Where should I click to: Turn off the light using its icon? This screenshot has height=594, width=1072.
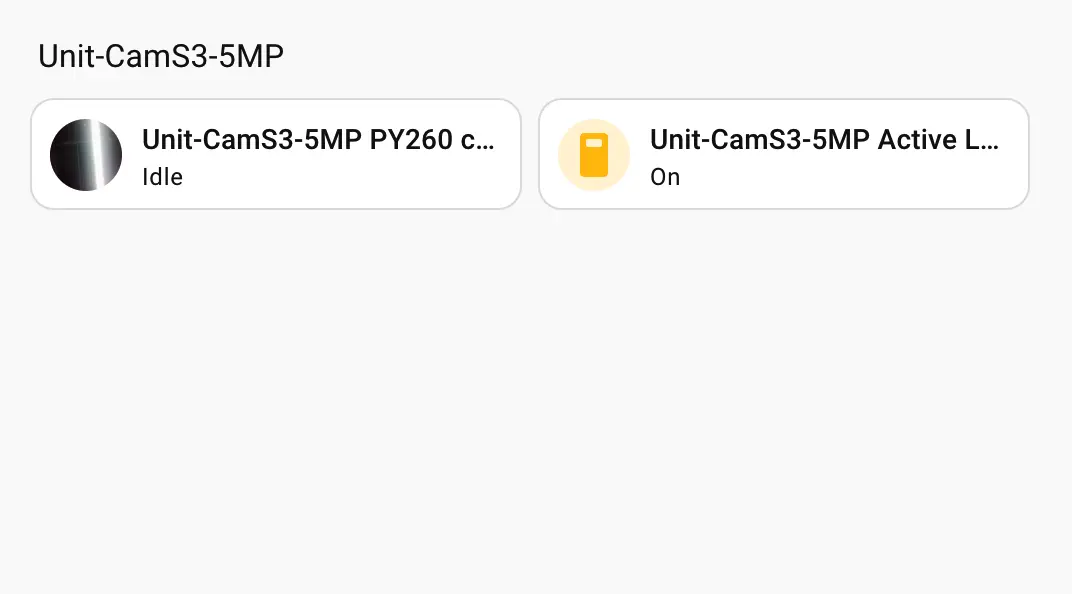click(x=594, y=155)
